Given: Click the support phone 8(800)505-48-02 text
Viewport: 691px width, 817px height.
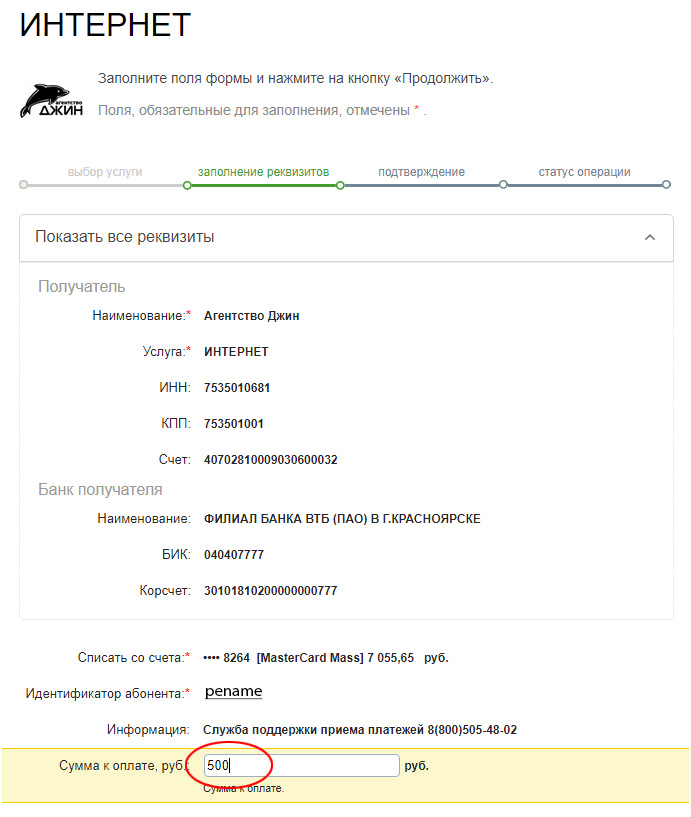Looking at the screenshot, I should [x=472, y=729].
